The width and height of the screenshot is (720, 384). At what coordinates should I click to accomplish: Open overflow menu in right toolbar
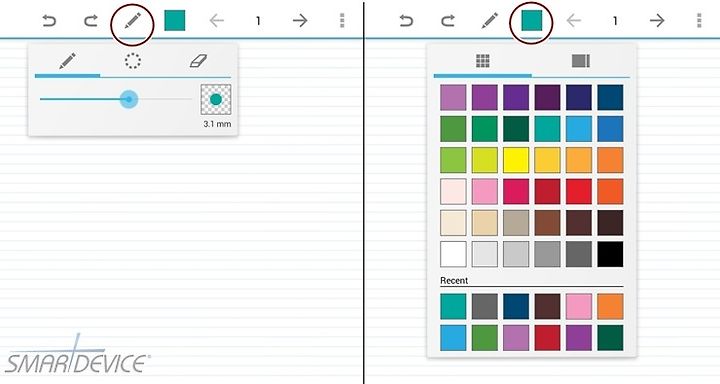click(x=699, y=21)
